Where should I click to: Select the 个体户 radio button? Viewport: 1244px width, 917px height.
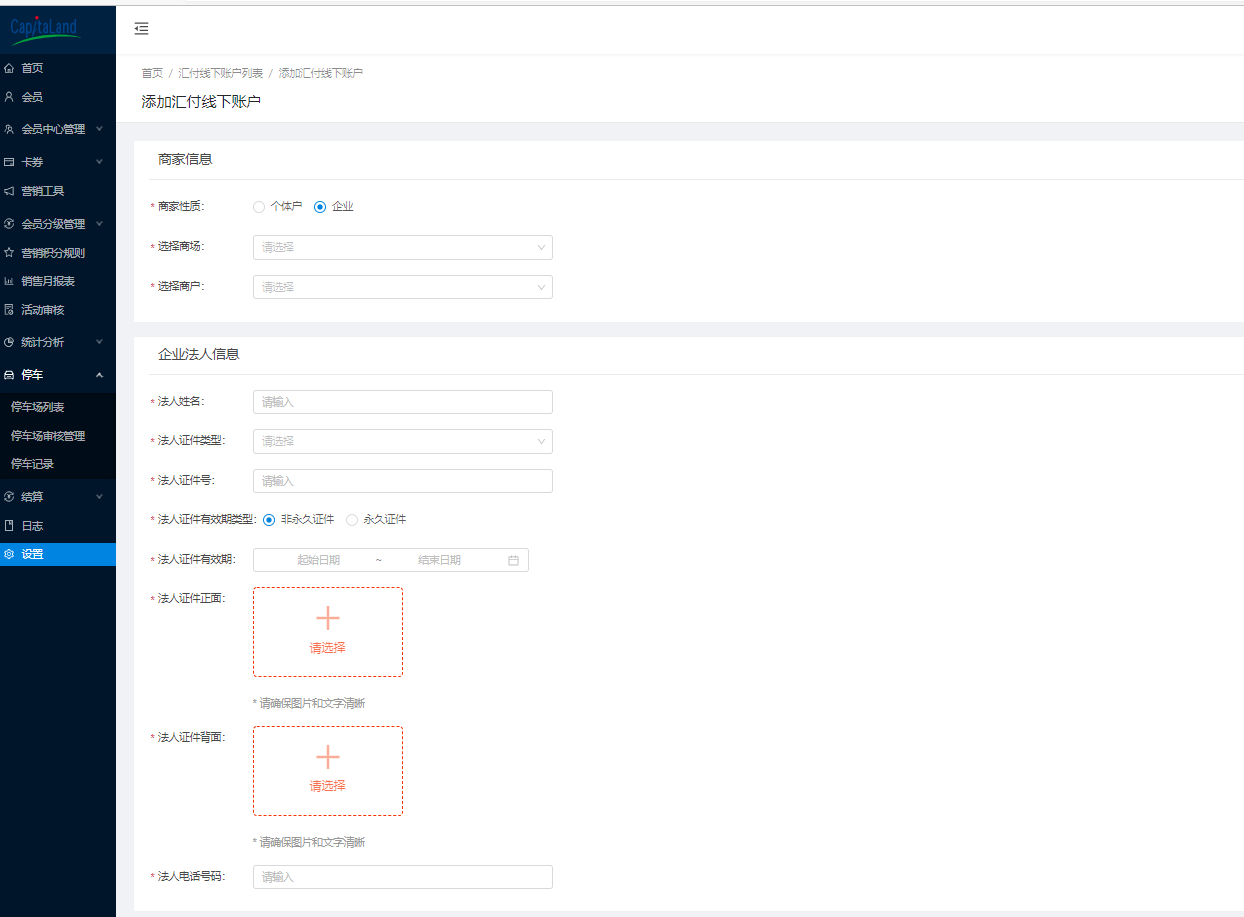click(259, 207)
